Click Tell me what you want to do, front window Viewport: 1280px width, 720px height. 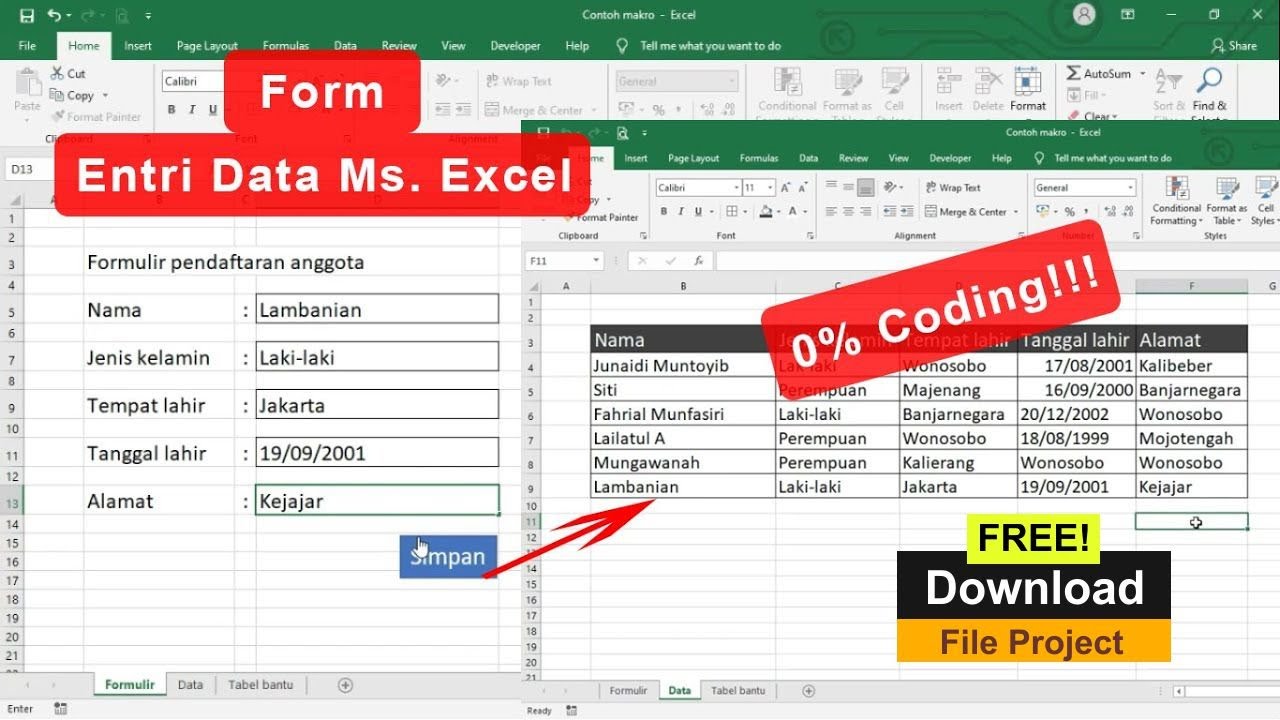[x=1103, y=158]
